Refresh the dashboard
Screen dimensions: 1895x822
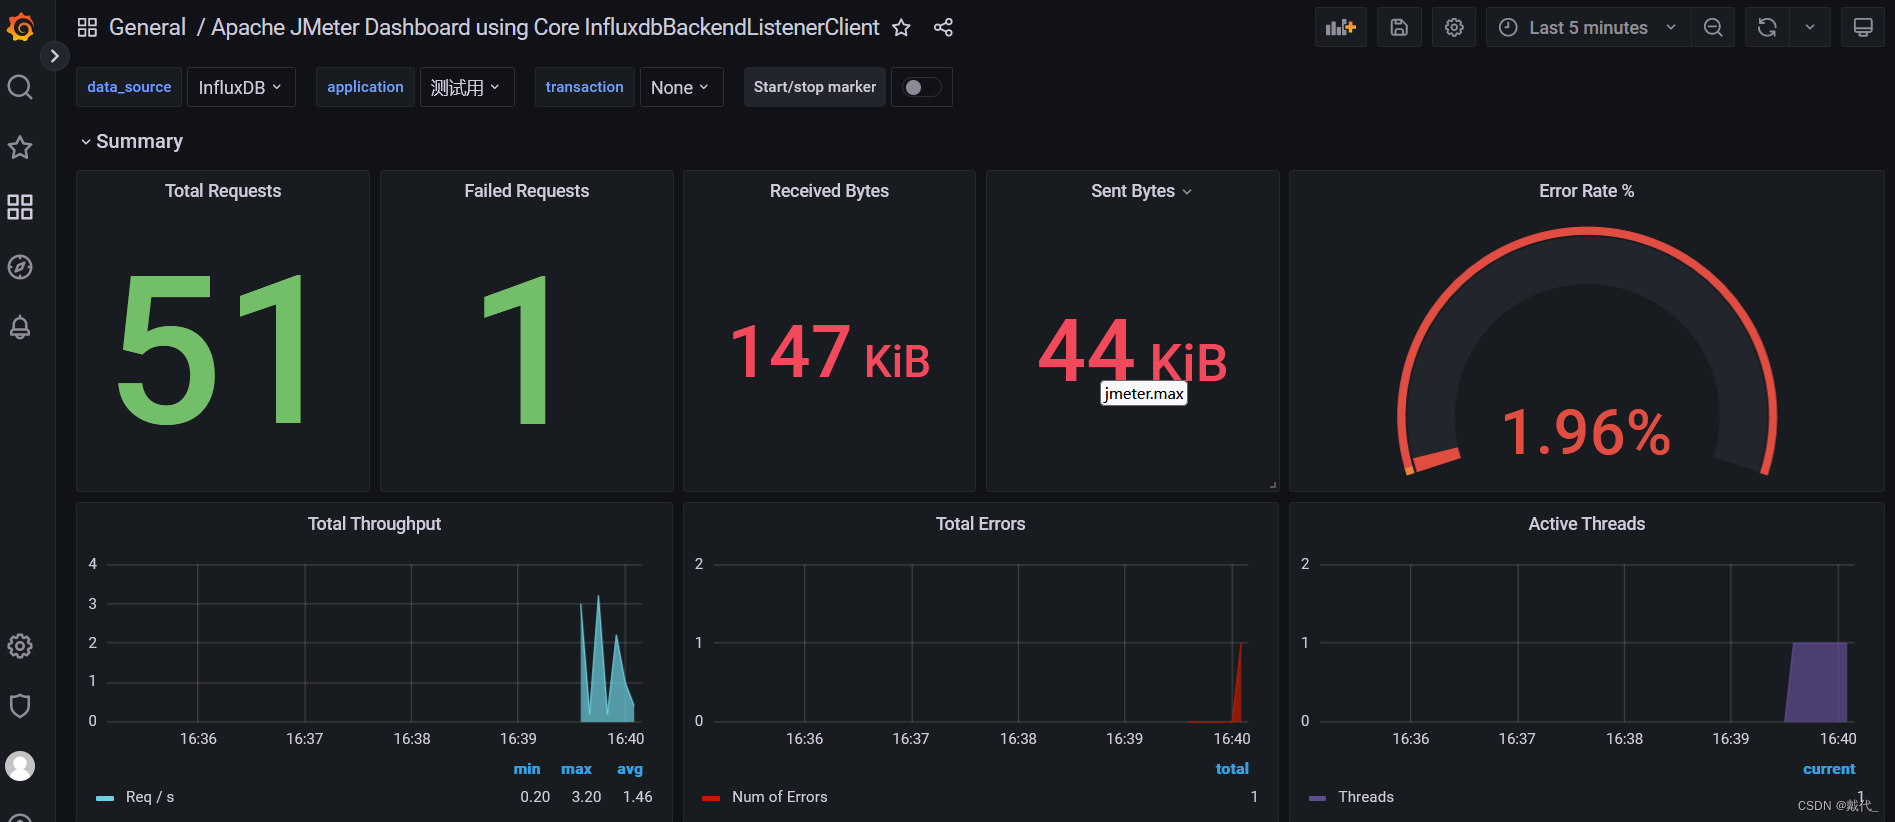1767,28
